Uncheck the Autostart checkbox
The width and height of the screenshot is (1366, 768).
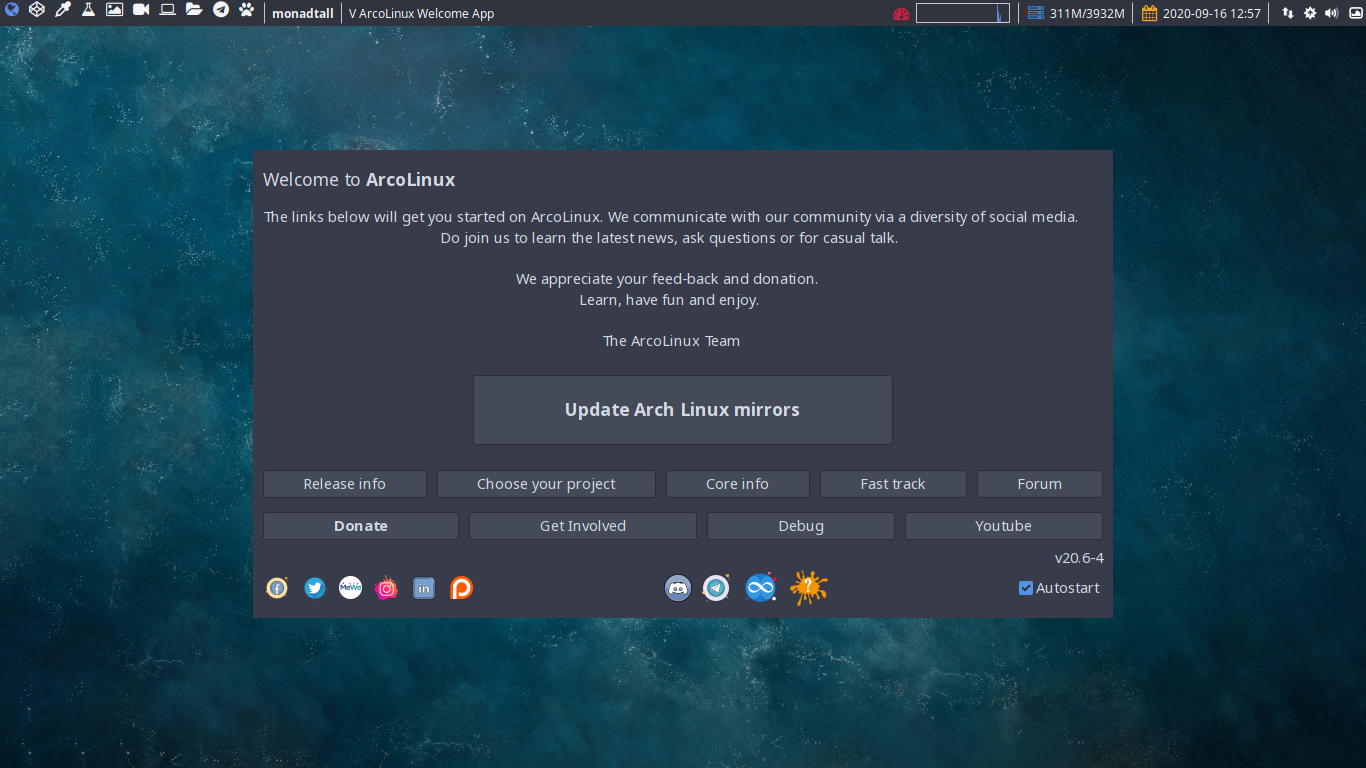pyautogui.click(x=1025, y=588)
